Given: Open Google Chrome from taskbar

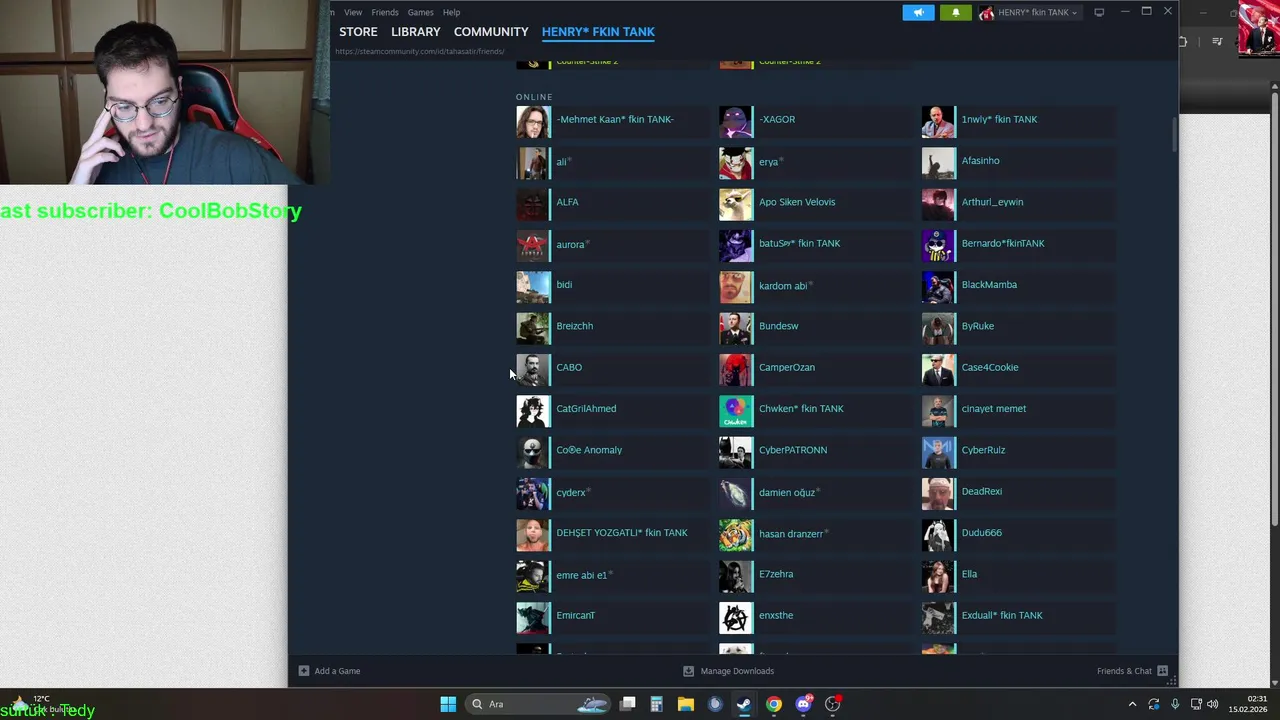Looking at the screenshot, I should [774, 704].
